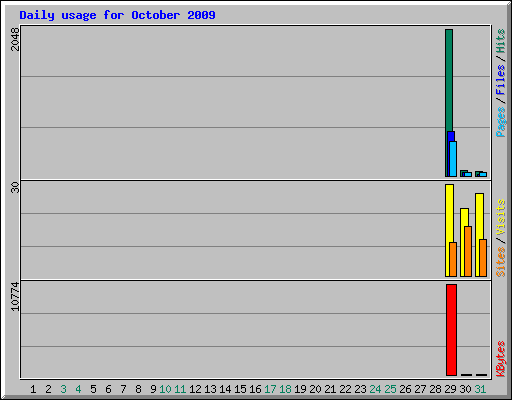Click green day label 17

tap(270, 389)
